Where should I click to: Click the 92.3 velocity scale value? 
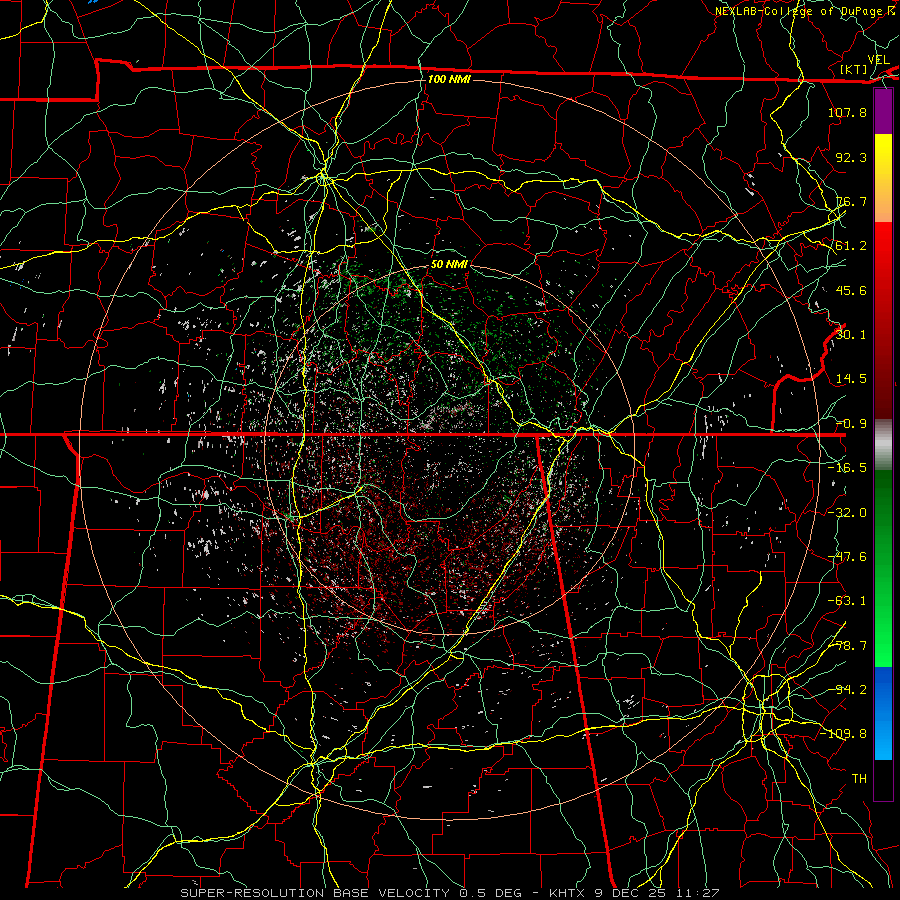[851, 157]
